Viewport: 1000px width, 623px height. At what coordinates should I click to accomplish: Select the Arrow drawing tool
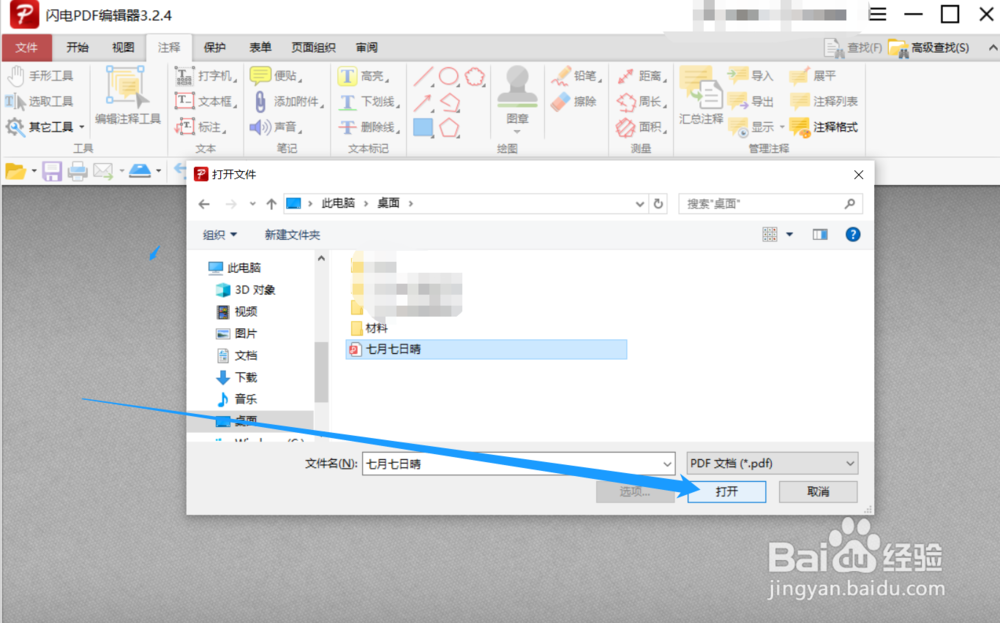pos(423,102)
